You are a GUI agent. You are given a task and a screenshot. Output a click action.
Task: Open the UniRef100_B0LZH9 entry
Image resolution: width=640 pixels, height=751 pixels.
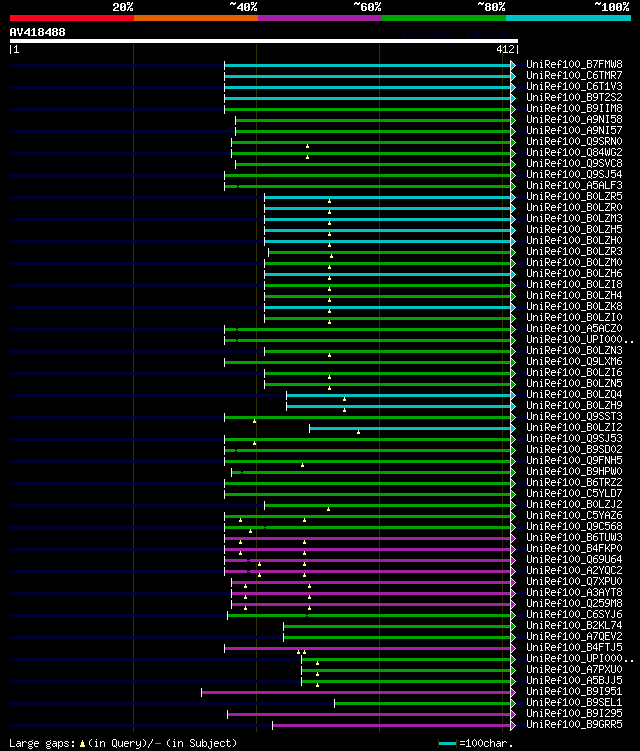574,406
